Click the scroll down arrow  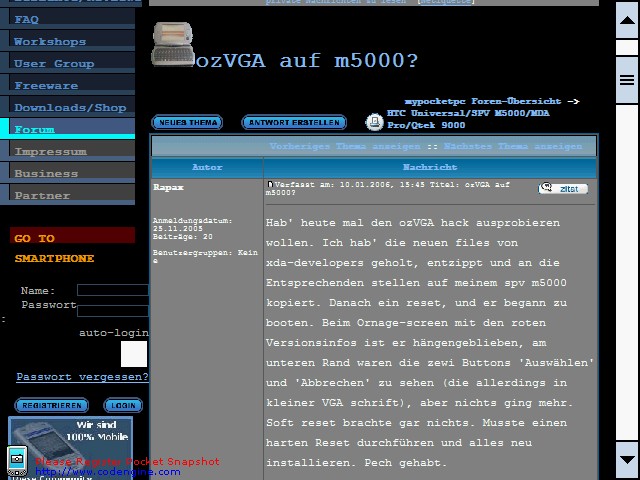tap(627, 460)
